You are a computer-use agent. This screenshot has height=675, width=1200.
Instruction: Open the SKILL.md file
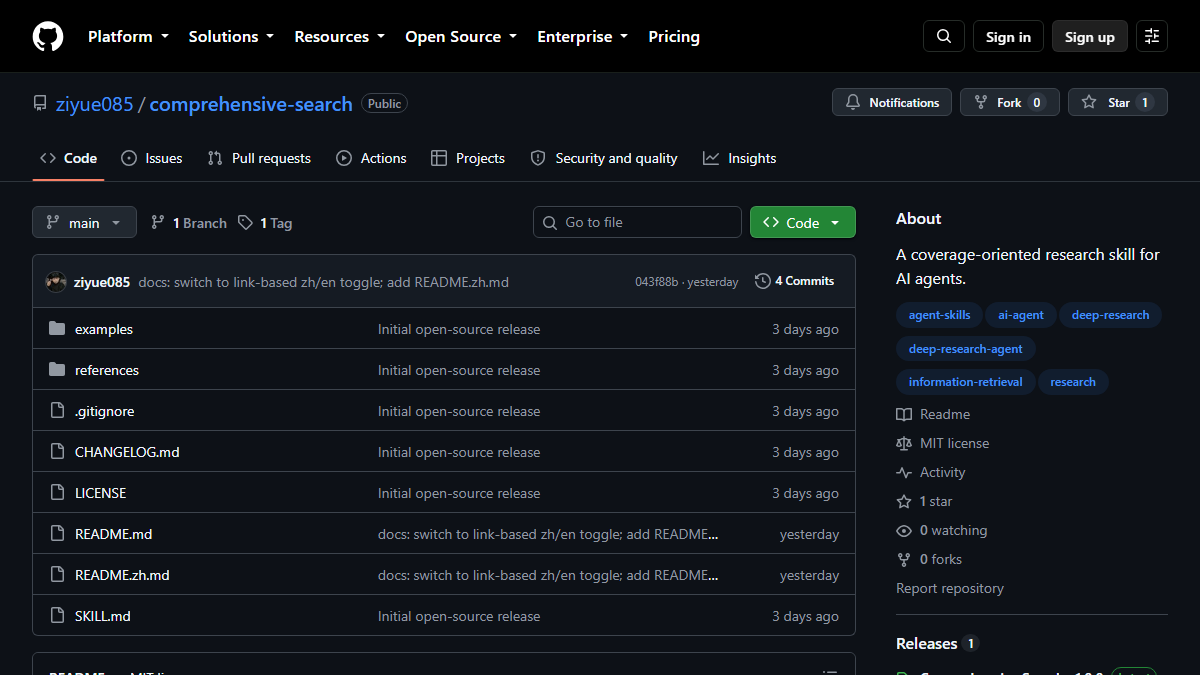pos(103,616)
